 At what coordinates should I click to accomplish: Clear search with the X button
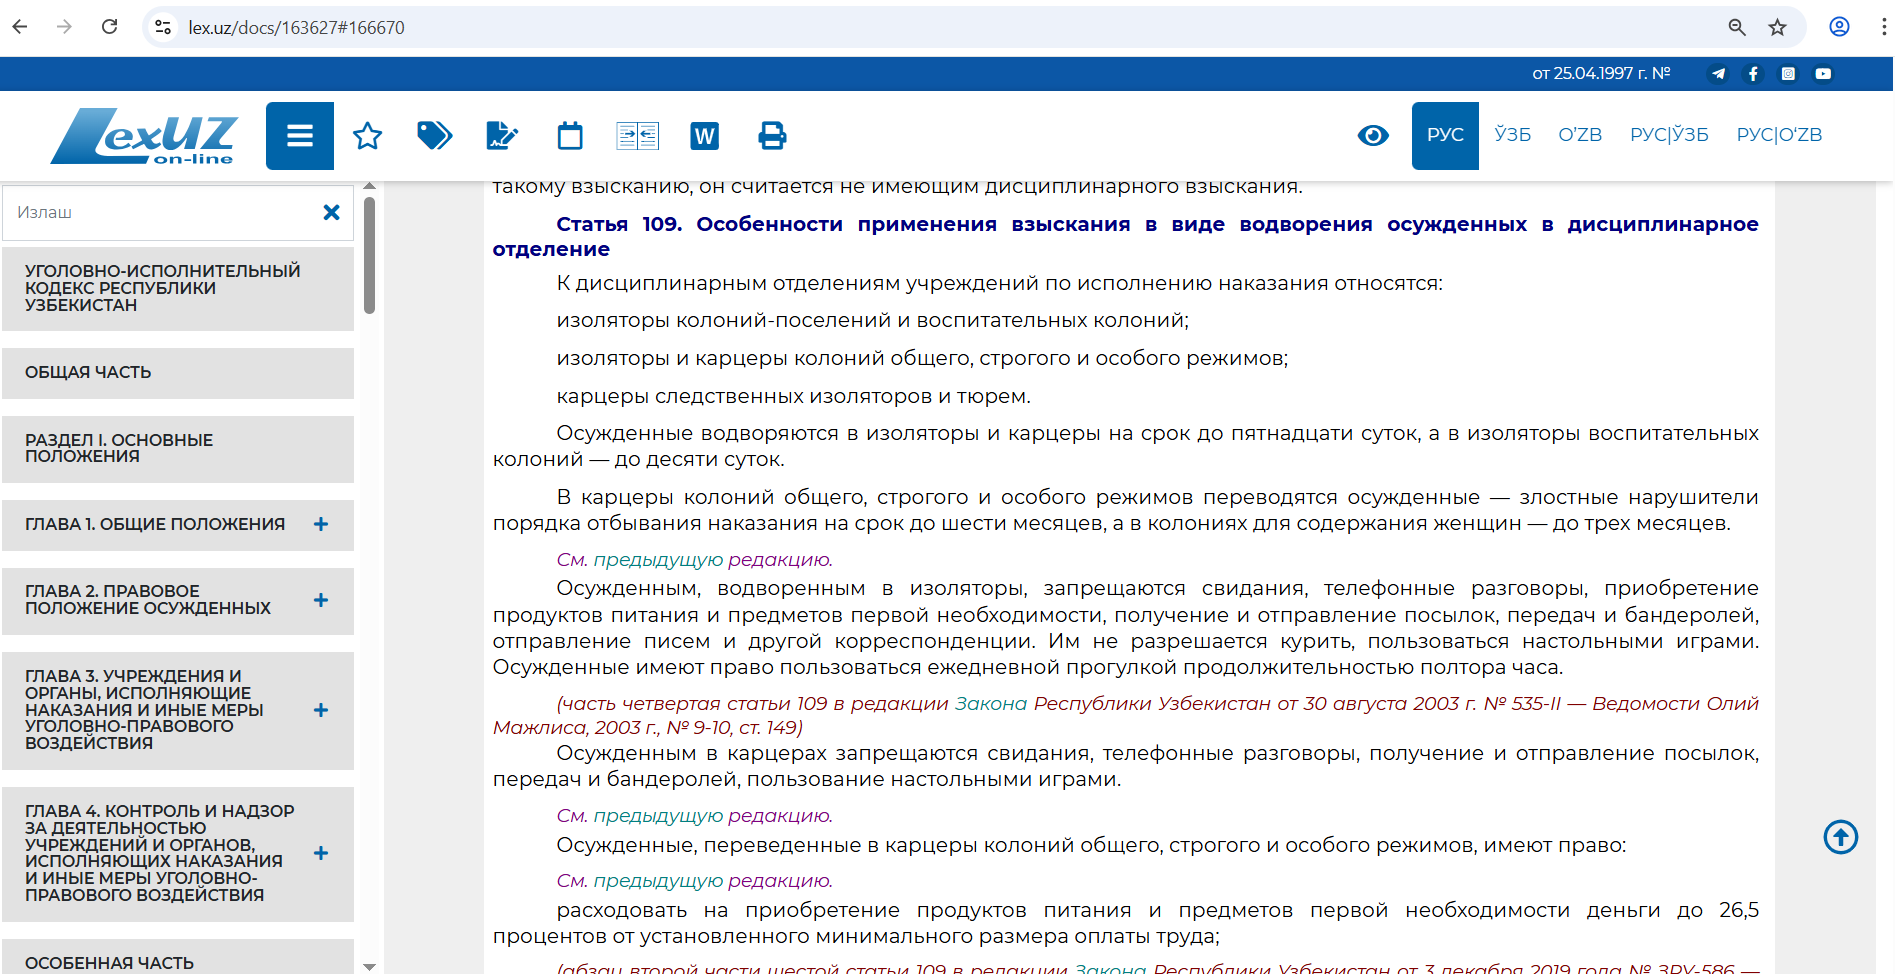coord(332,213)
